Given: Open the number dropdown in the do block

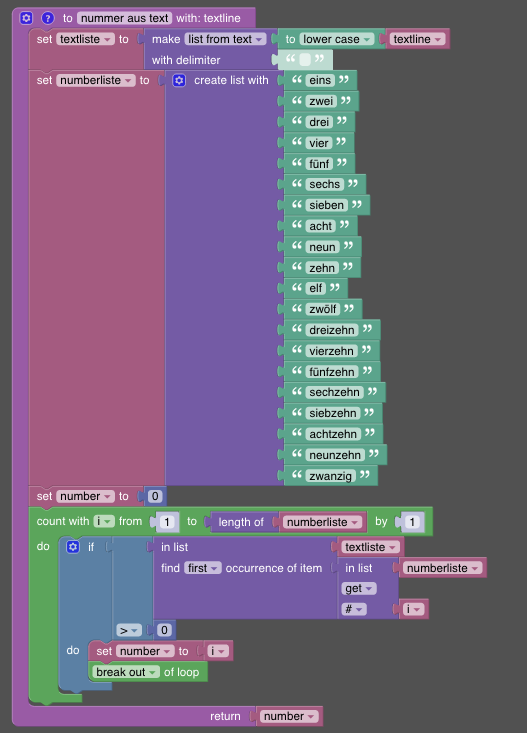Looking at the screenshot, I should pos(145,651).
